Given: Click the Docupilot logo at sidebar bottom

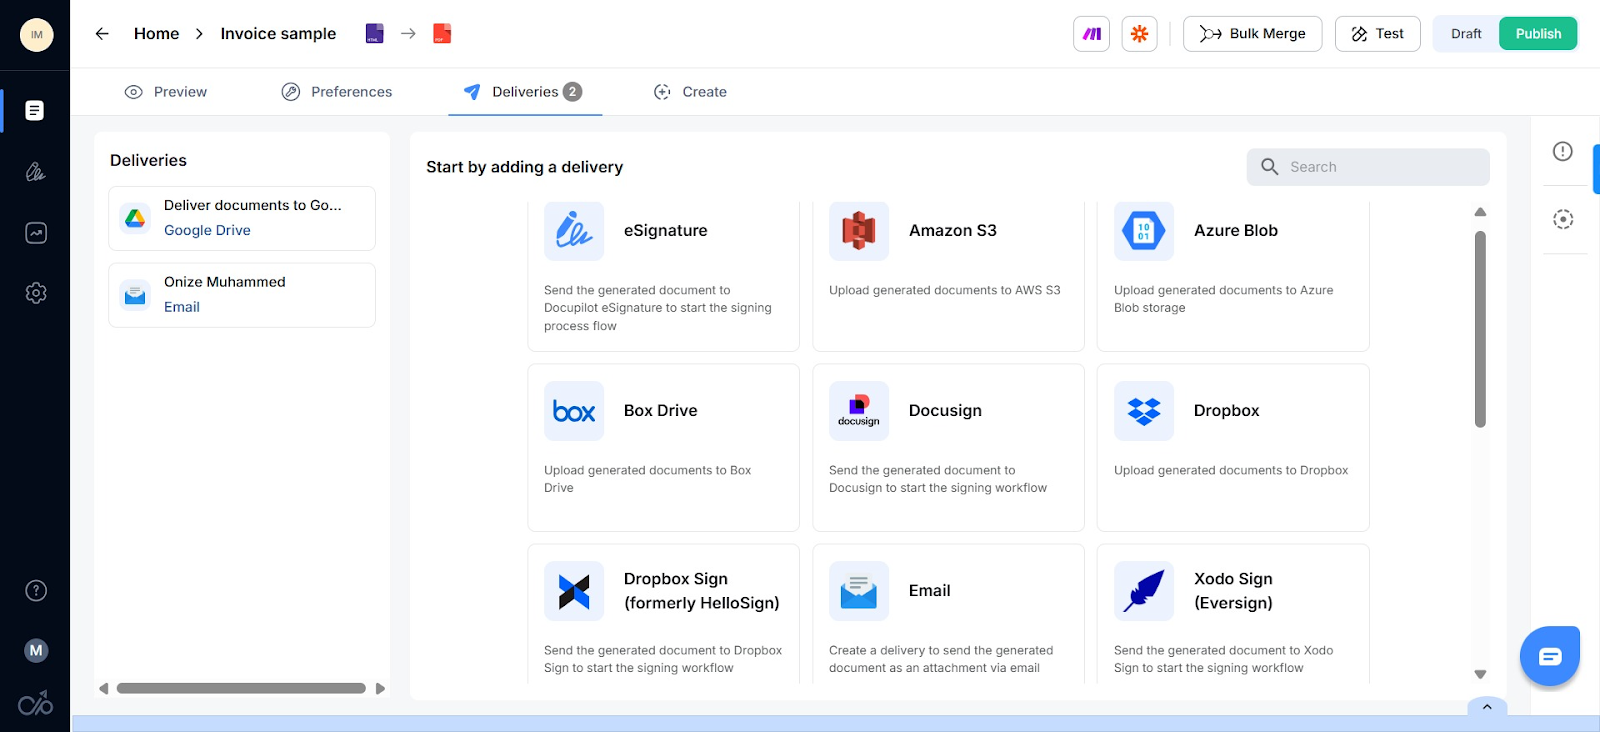Looking at the screenshot, I should pos(36,704).
